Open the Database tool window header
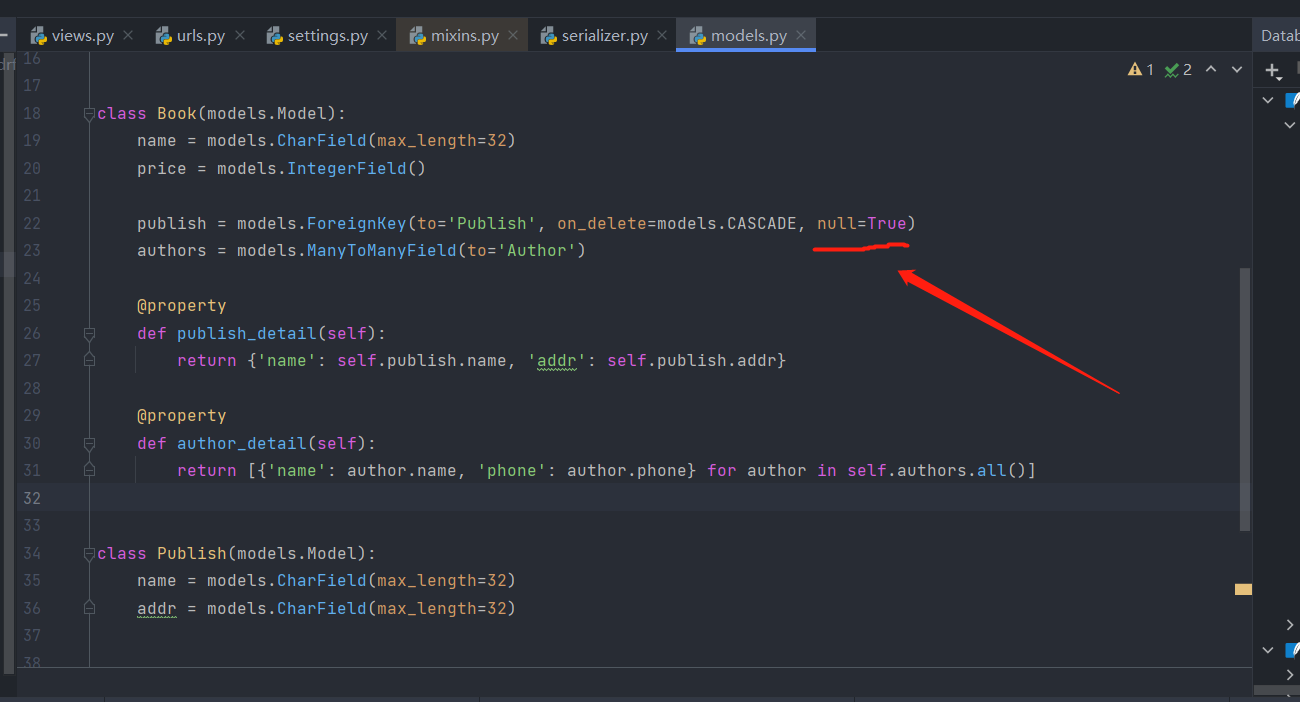The image size is (1300, 702). [x=1279, y=35]
